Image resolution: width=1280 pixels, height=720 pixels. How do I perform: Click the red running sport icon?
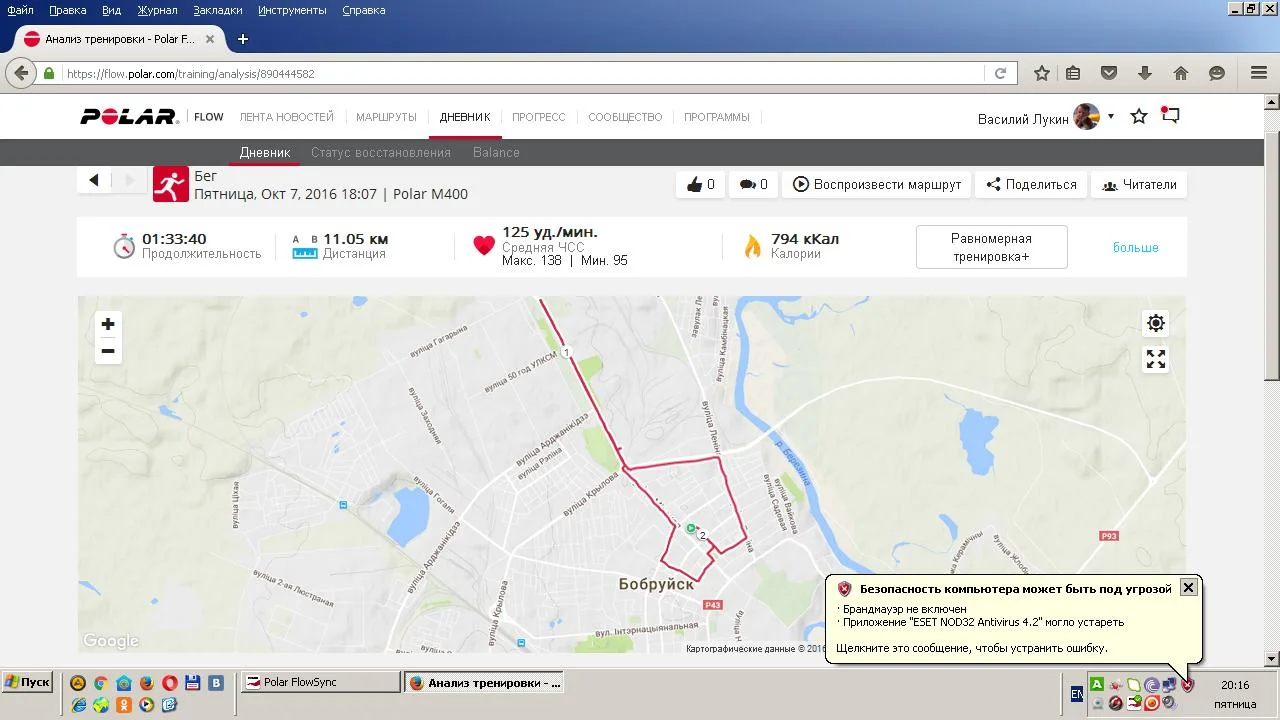click(x=171, y=184)
